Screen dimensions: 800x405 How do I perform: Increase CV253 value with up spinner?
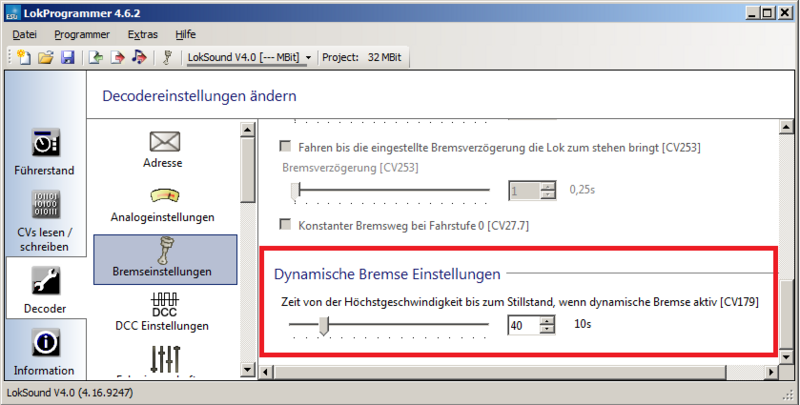click(x=547, y=187)
